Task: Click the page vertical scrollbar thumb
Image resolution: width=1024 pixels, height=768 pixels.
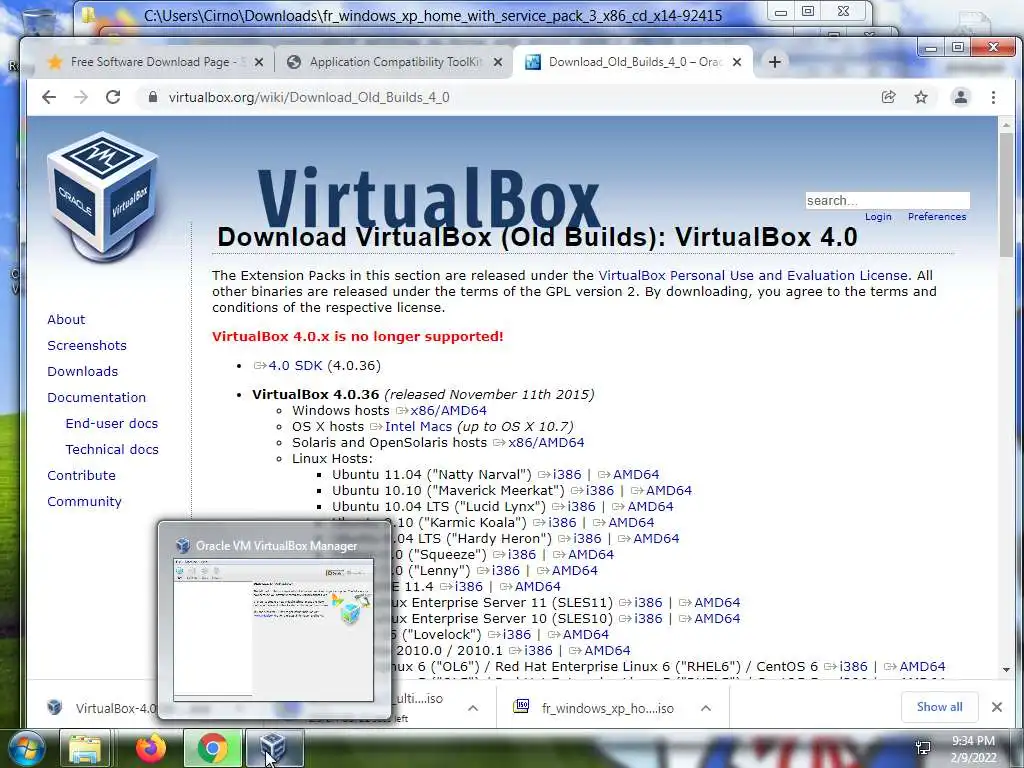Action: pyautogui.click(x=1006, y=195)
